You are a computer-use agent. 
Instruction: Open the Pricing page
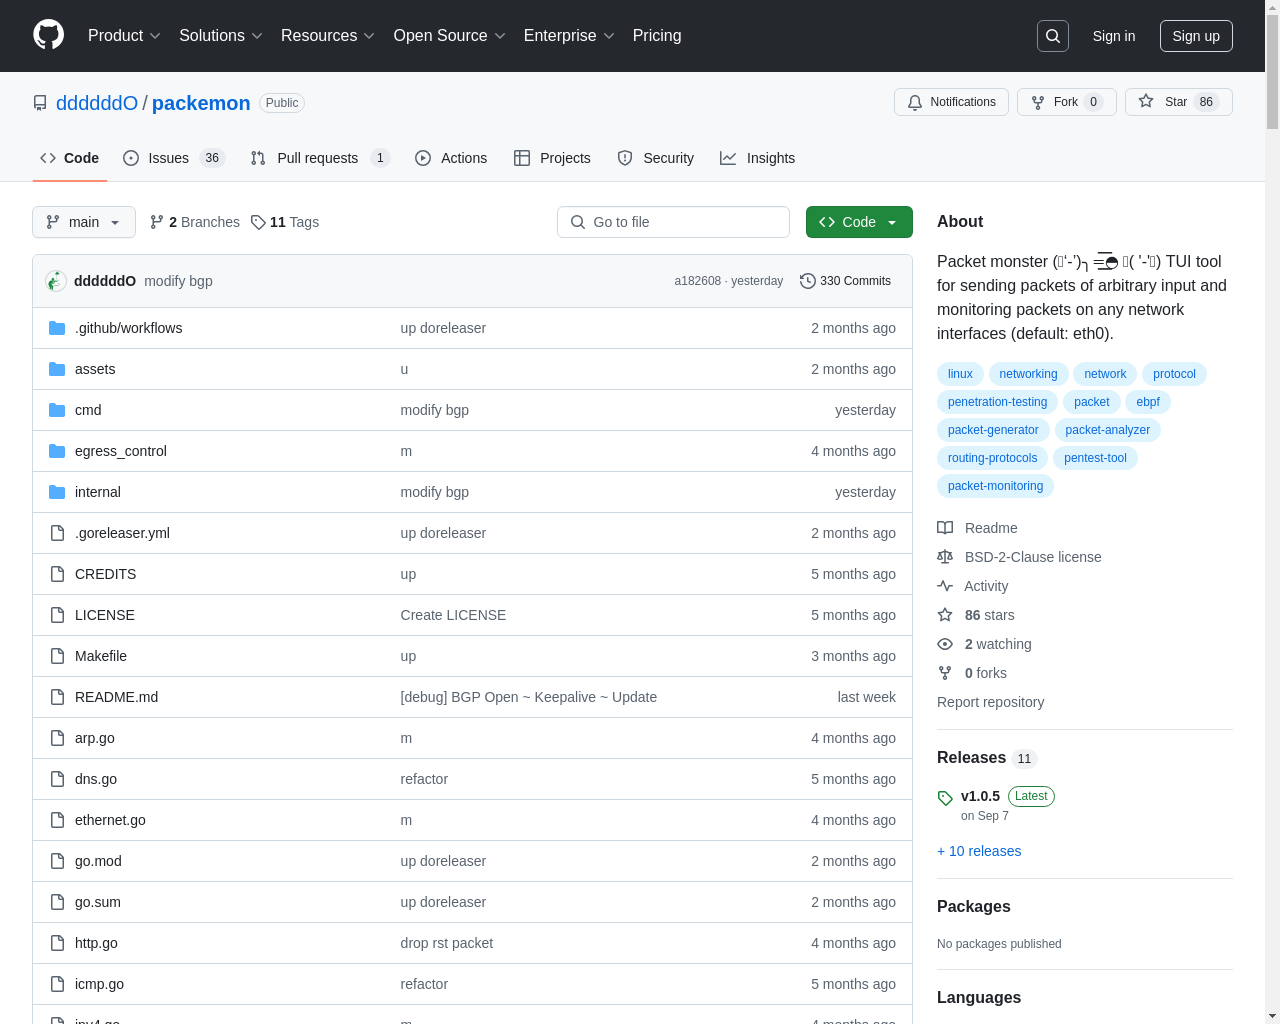(x=657, y=36)
